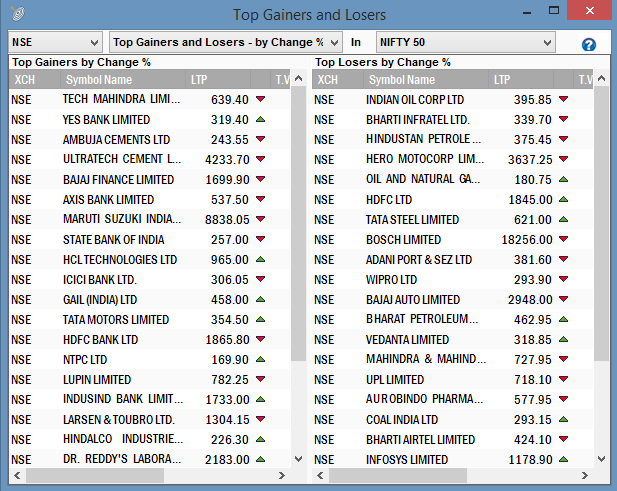Click the blue help question mark icon
Screen dimensions: 617x491
tap(589, 44)
